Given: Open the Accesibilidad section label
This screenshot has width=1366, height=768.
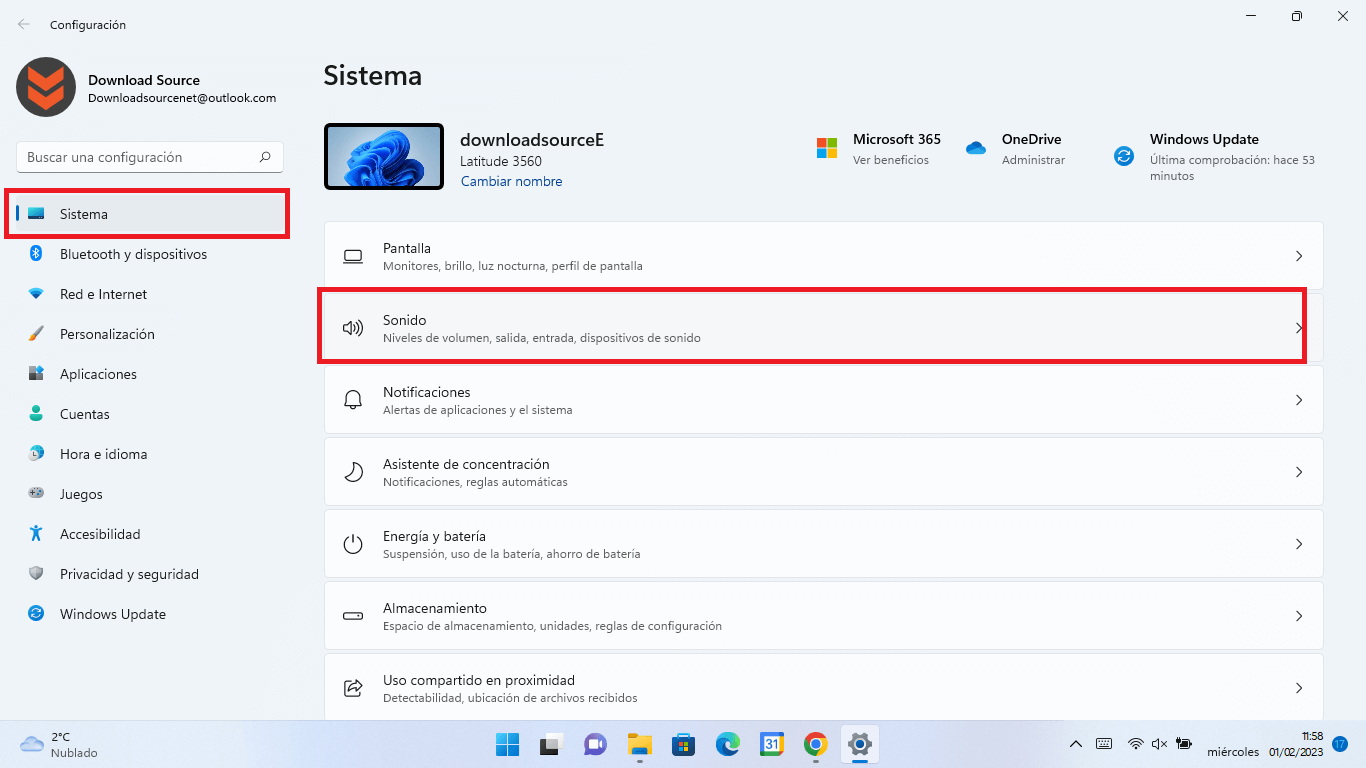Looking at the screenshot, I should click(x=100, y=534).
